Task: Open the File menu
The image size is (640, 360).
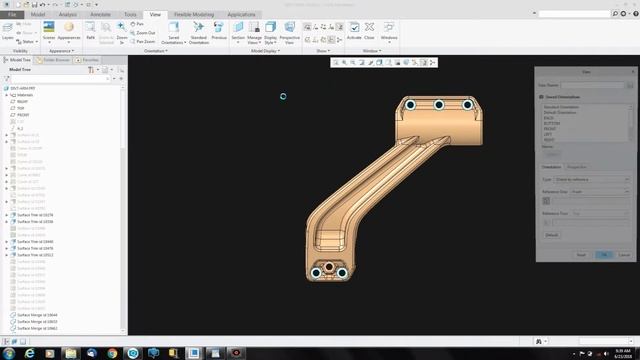Action: coord(12,14)
